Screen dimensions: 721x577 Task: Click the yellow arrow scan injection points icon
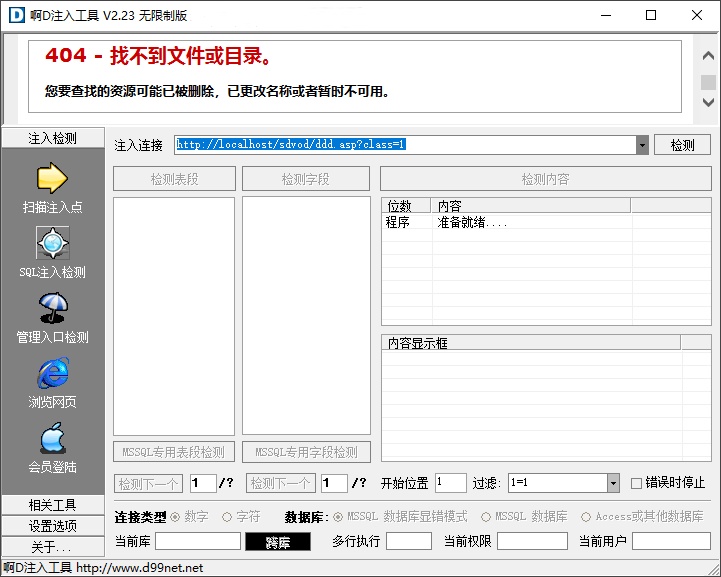(x=52, y=178)
